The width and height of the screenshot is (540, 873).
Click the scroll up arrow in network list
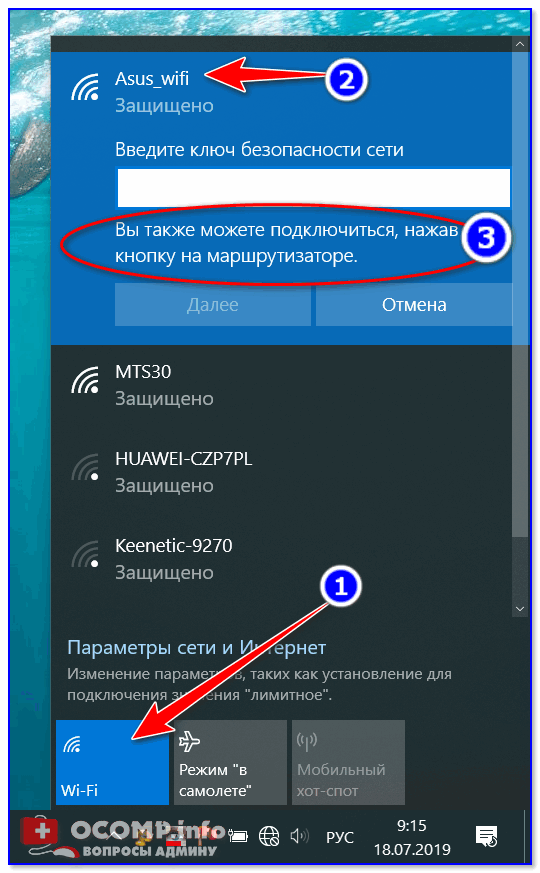point(520,44)
